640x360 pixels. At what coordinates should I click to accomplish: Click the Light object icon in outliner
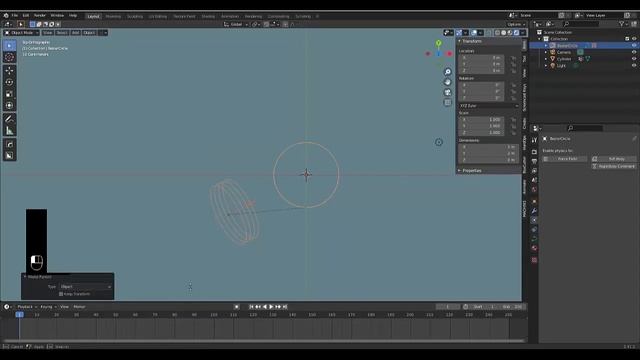click(553, 65)
